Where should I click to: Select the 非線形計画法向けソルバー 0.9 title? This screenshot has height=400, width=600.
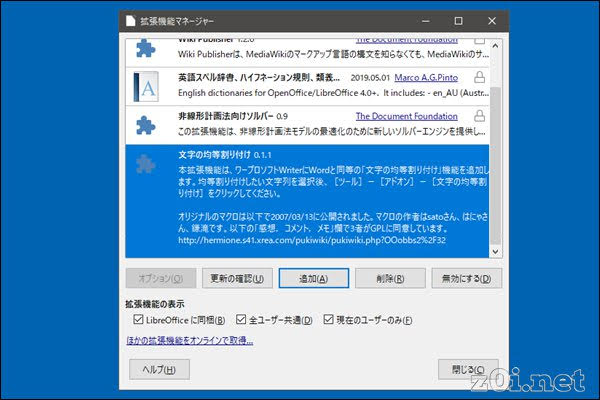coord(233,116)
